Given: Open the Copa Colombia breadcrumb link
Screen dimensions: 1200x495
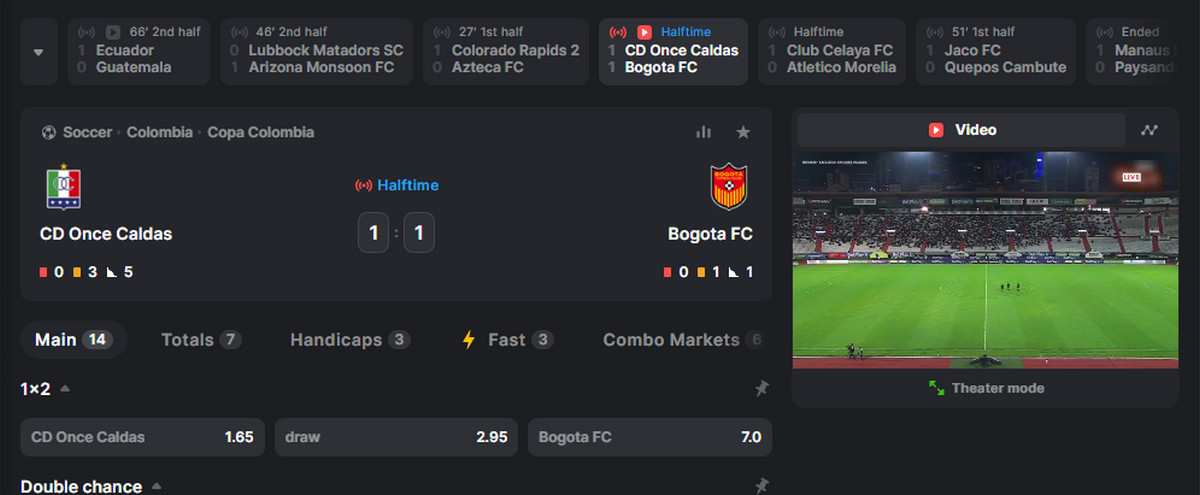Looking at the screenshot, I should (x=260, y=132).
